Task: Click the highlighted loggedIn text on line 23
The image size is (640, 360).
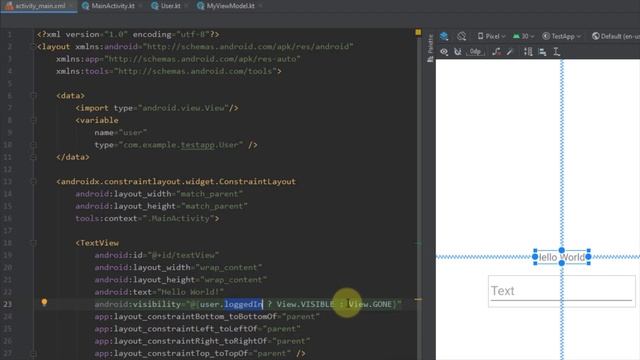Action: [x=243, y=304]
